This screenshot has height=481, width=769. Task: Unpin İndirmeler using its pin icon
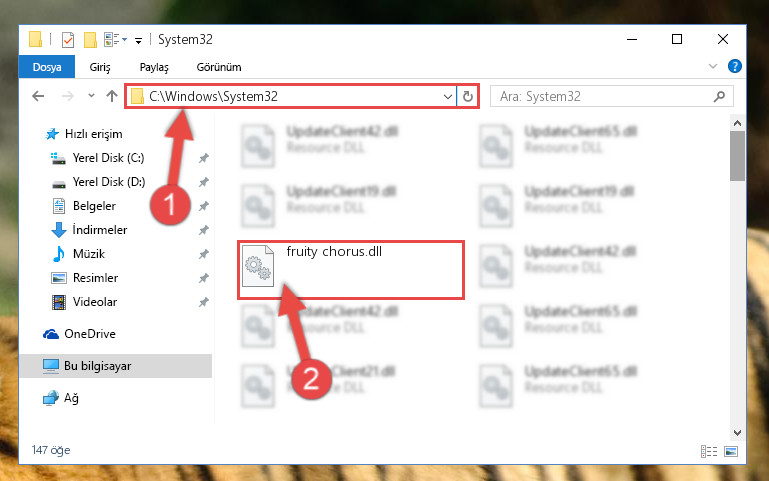[x=204, y=230]
